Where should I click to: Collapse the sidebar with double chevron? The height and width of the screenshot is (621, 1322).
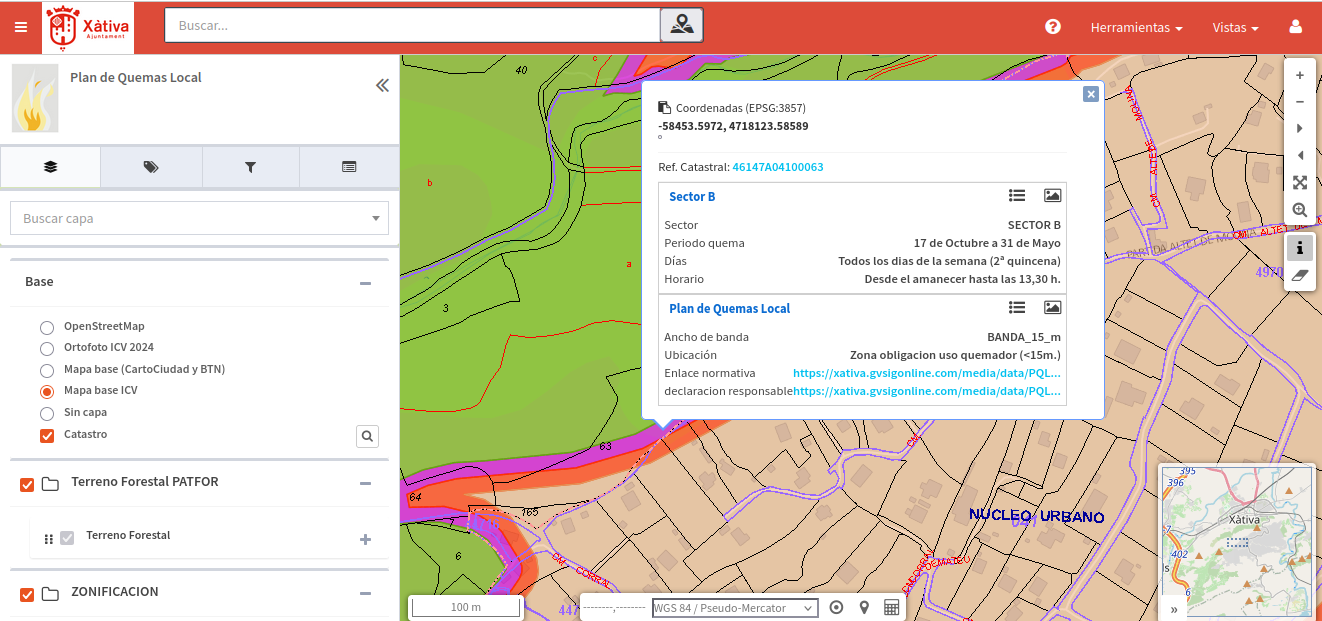382,86
